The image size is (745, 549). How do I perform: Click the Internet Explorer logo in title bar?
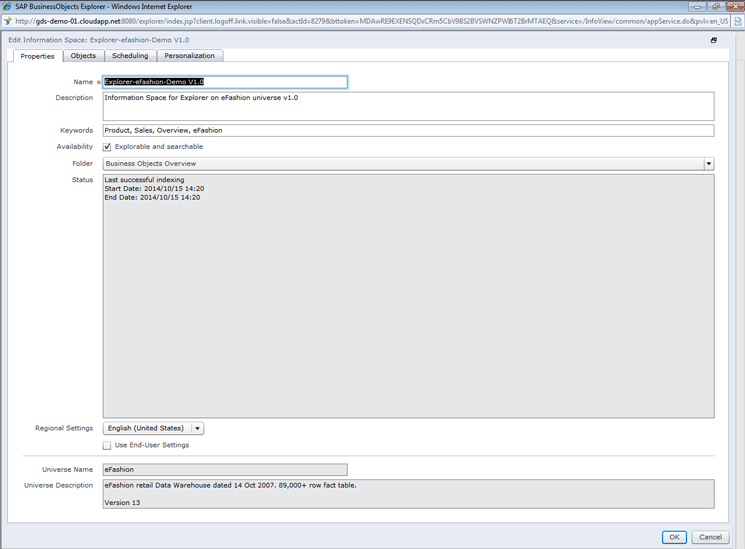(7, 6)
